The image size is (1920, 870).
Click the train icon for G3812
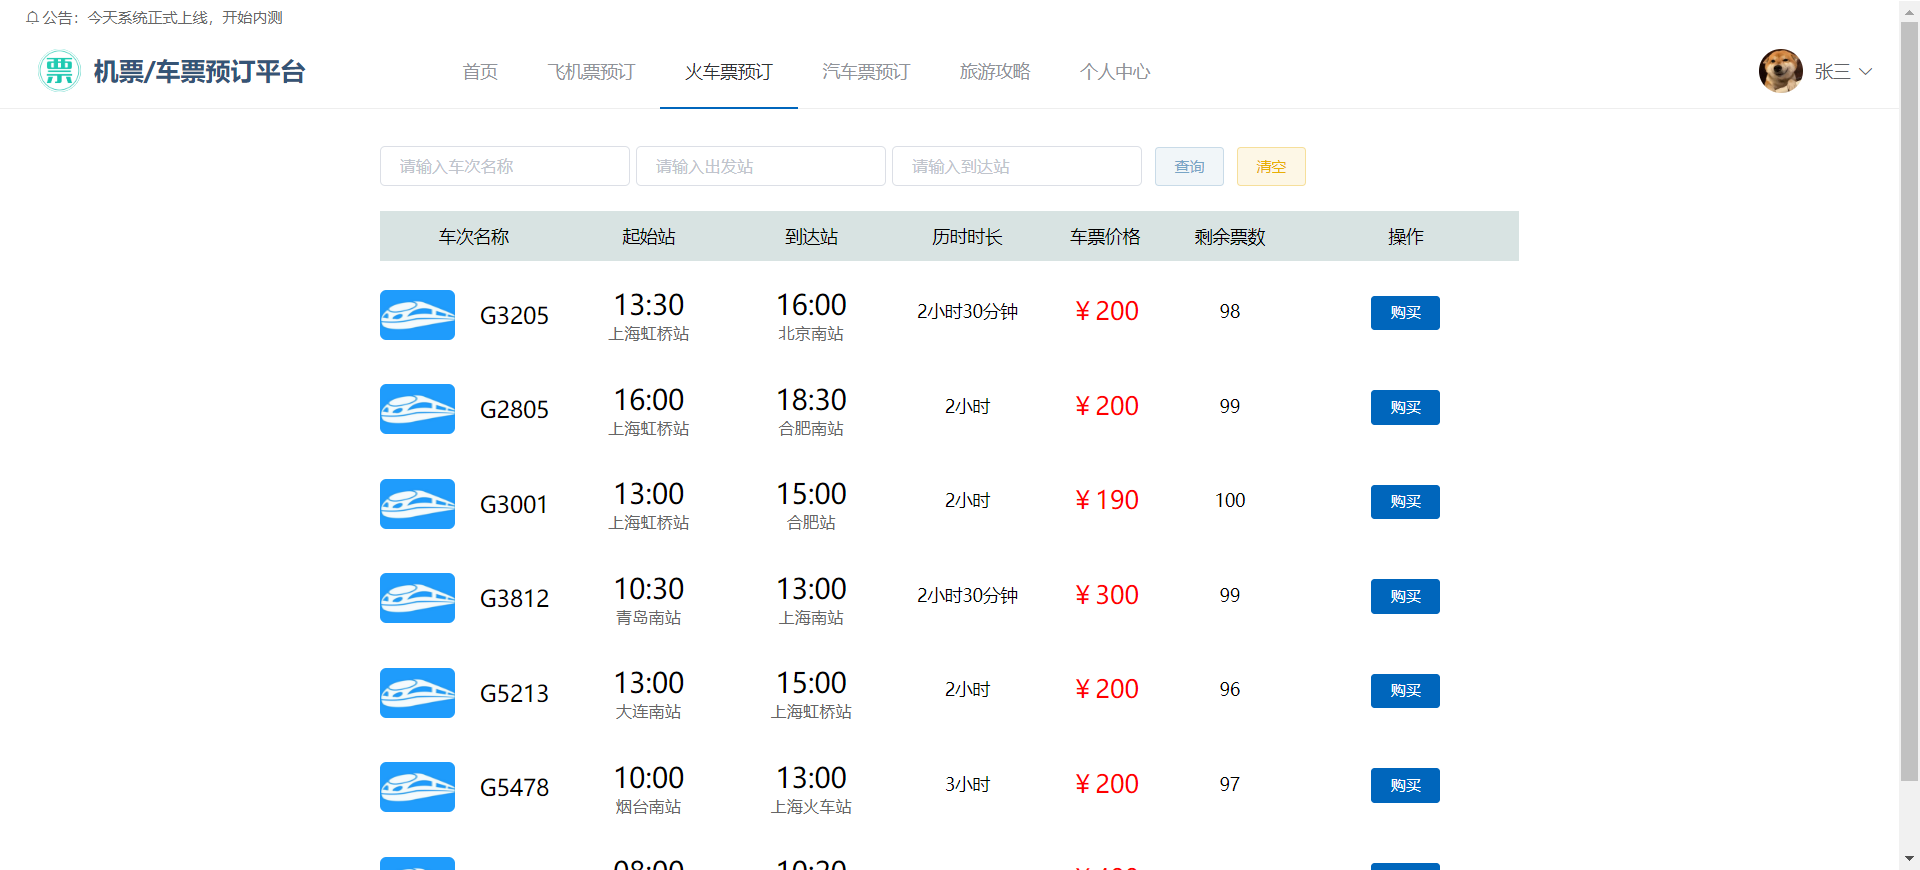click(417, 598)
